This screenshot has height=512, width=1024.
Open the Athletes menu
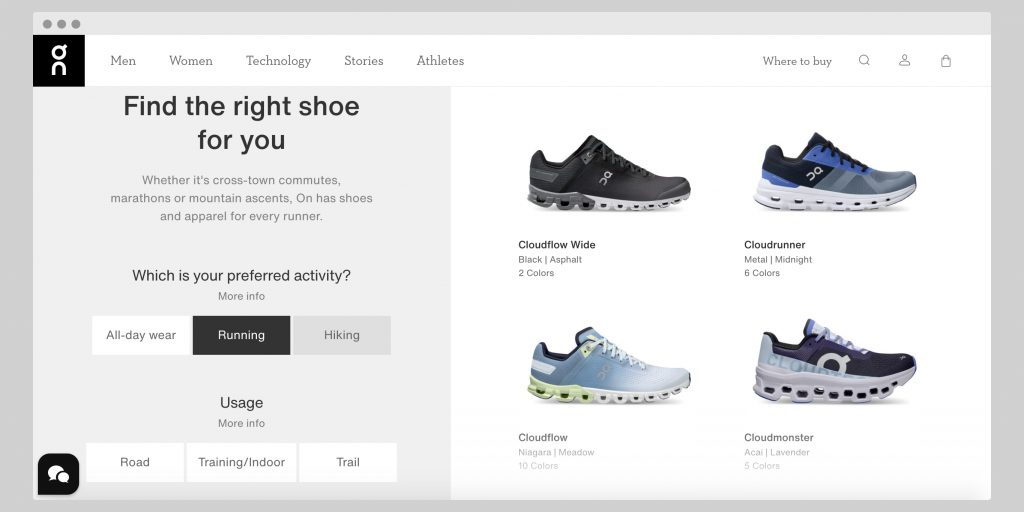pos(440,61)
